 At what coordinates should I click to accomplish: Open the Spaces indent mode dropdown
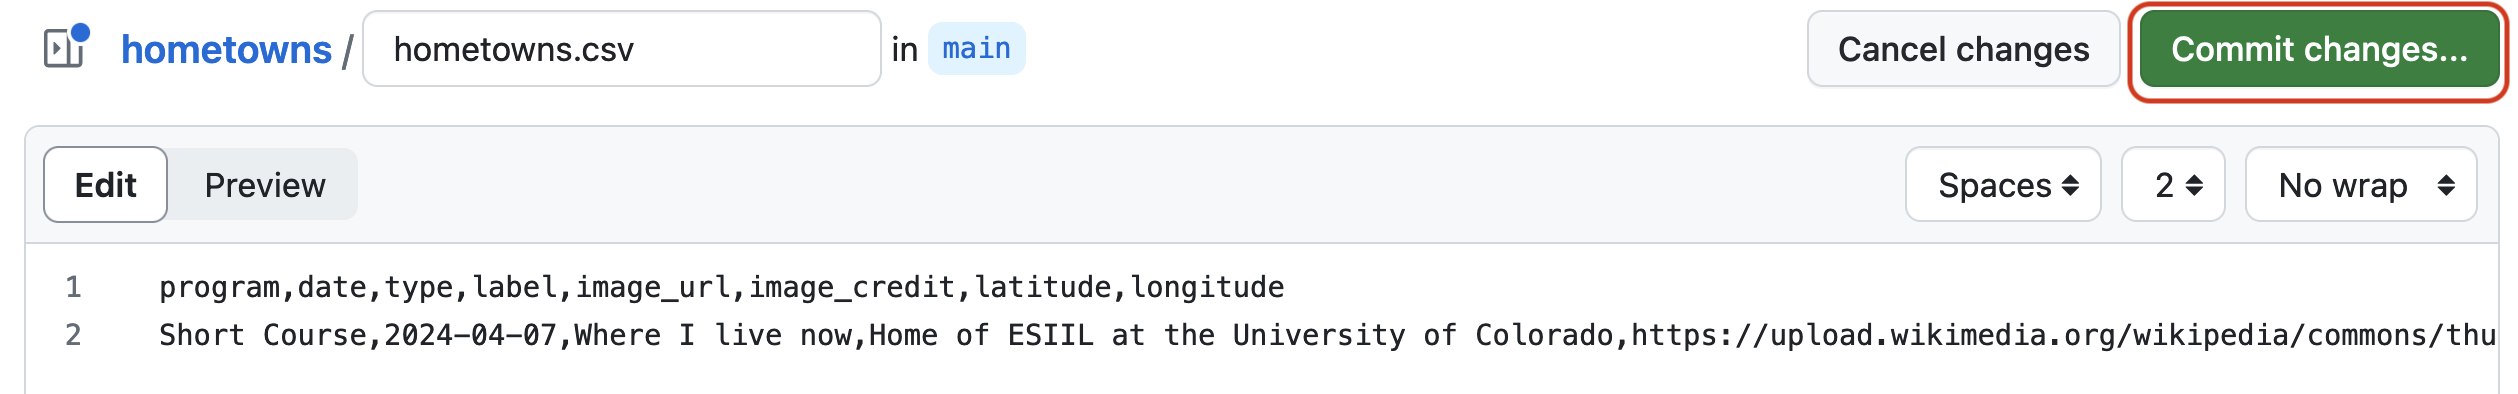coord(2003,185)
